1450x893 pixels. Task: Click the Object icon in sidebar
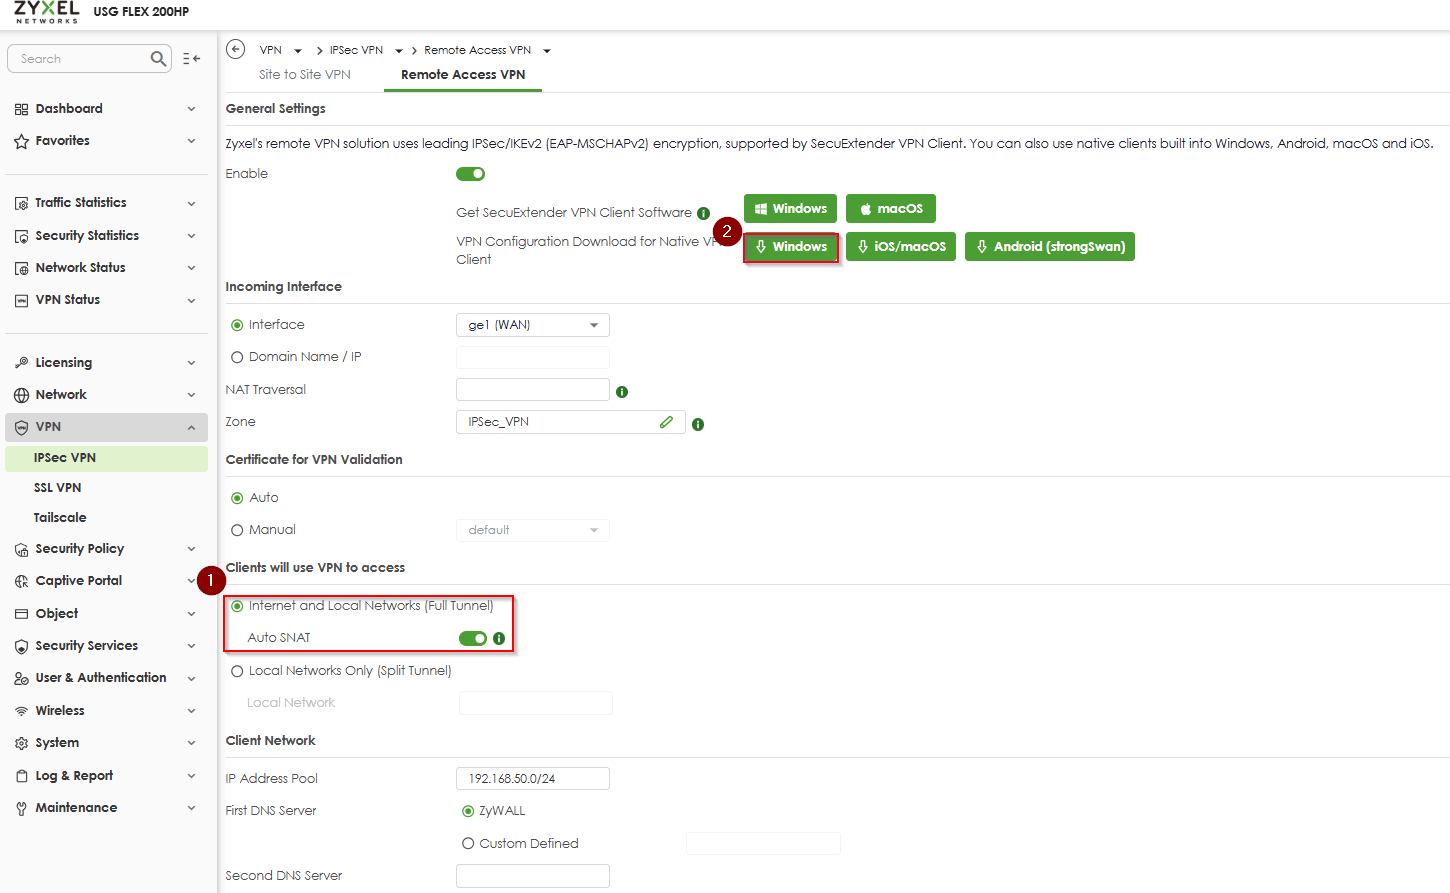click(21, 614)
